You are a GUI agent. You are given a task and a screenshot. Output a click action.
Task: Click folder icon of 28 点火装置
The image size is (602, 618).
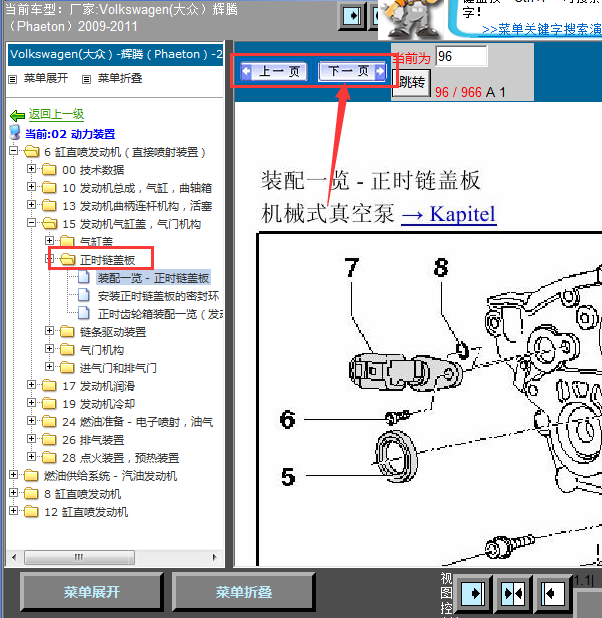pyautogui.click(x=49, y=458)
